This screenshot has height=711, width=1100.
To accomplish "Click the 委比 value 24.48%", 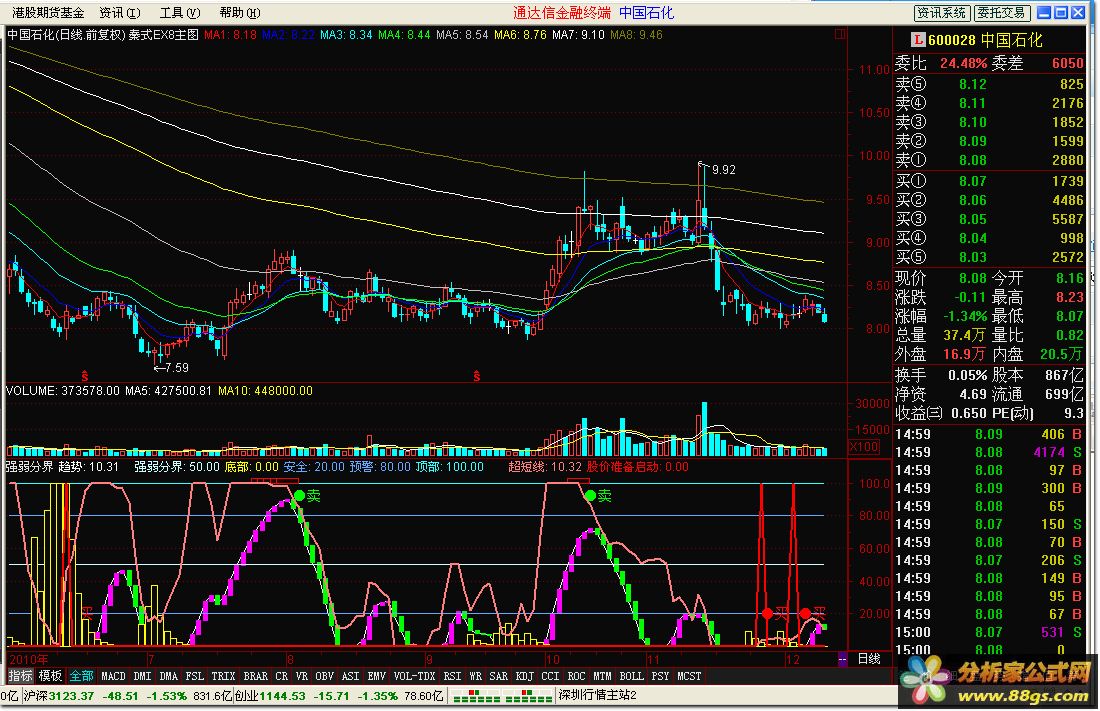I will 963,63.
